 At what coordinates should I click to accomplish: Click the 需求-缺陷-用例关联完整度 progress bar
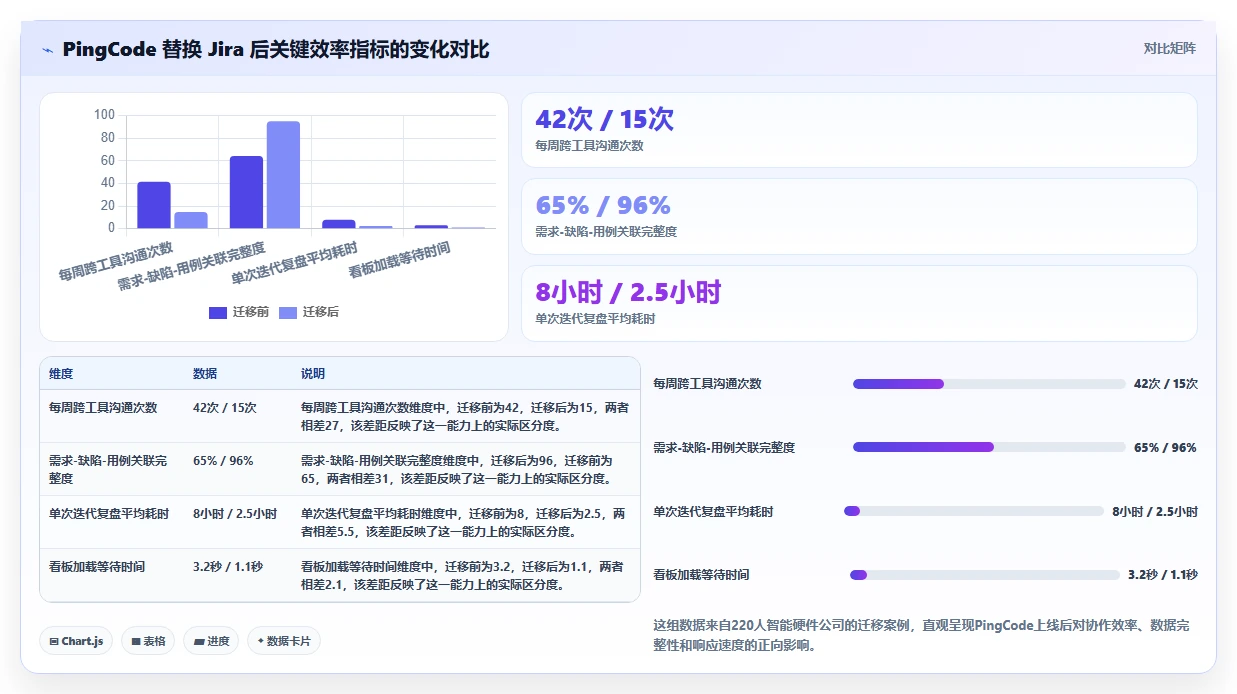[x=988, y=447]
